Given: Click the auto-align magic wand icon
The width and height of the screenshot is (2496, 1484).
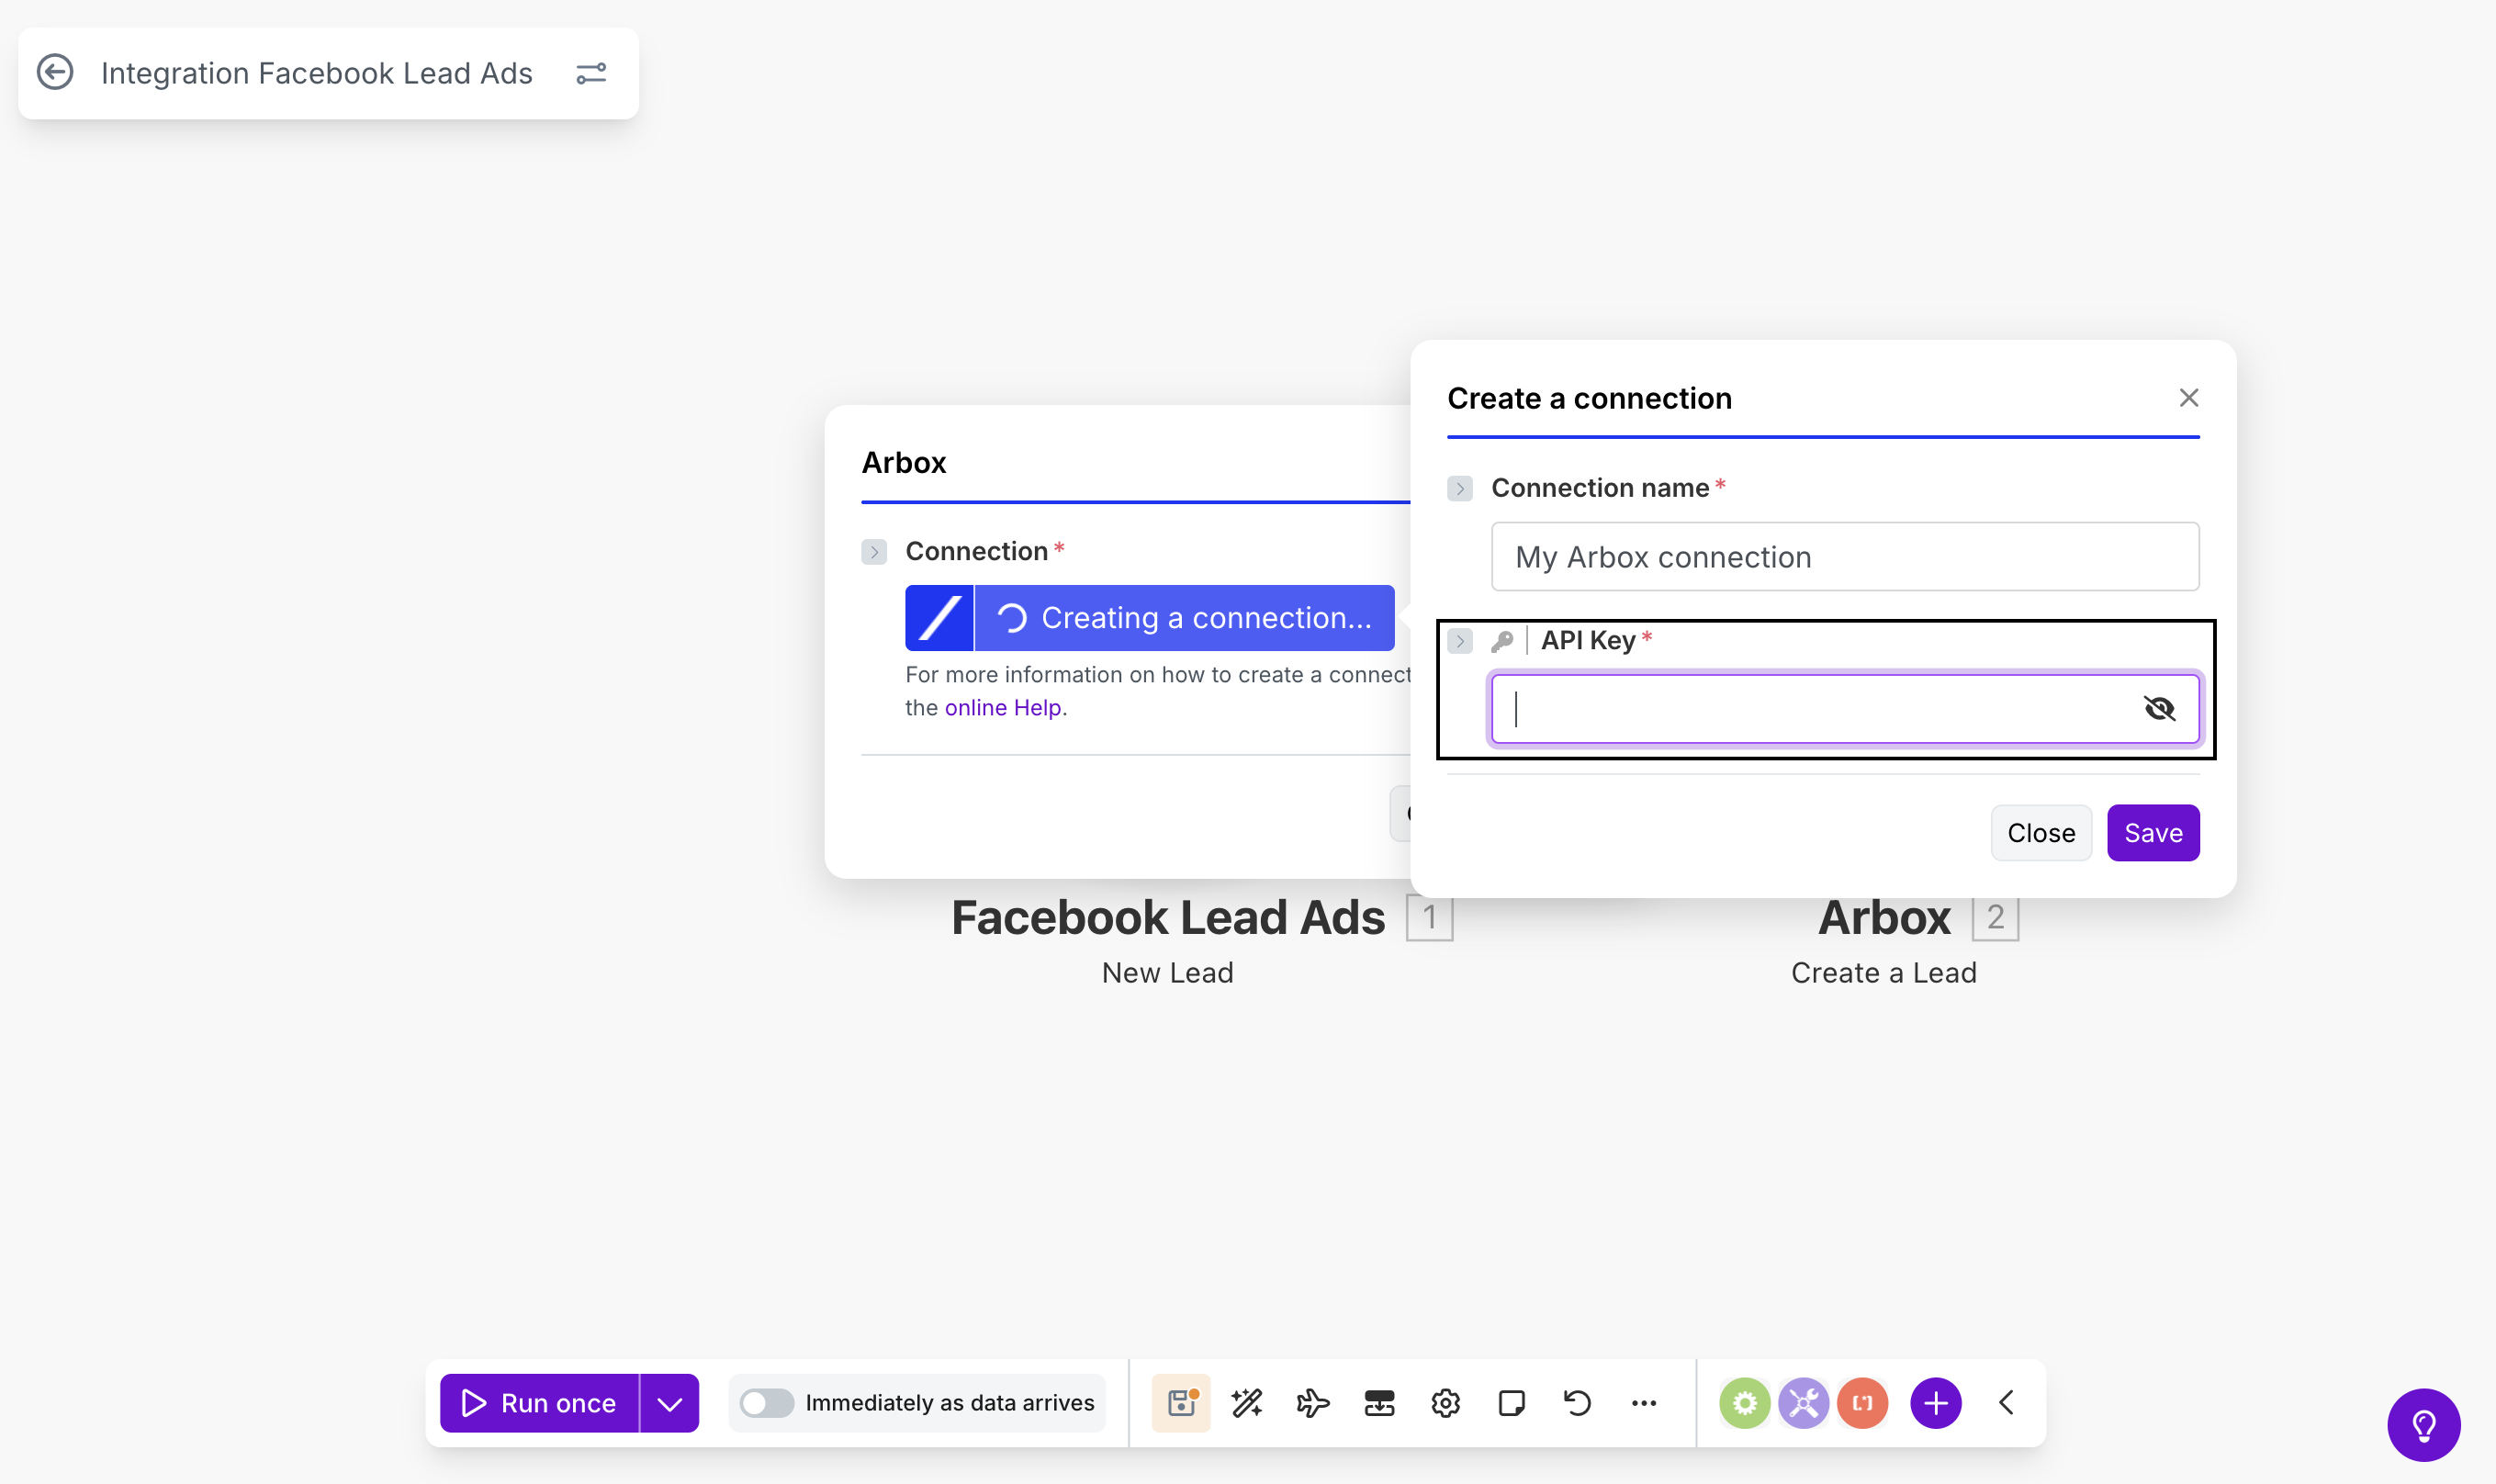Looking at the screenshot, I should click(x=1247, y=1403).
